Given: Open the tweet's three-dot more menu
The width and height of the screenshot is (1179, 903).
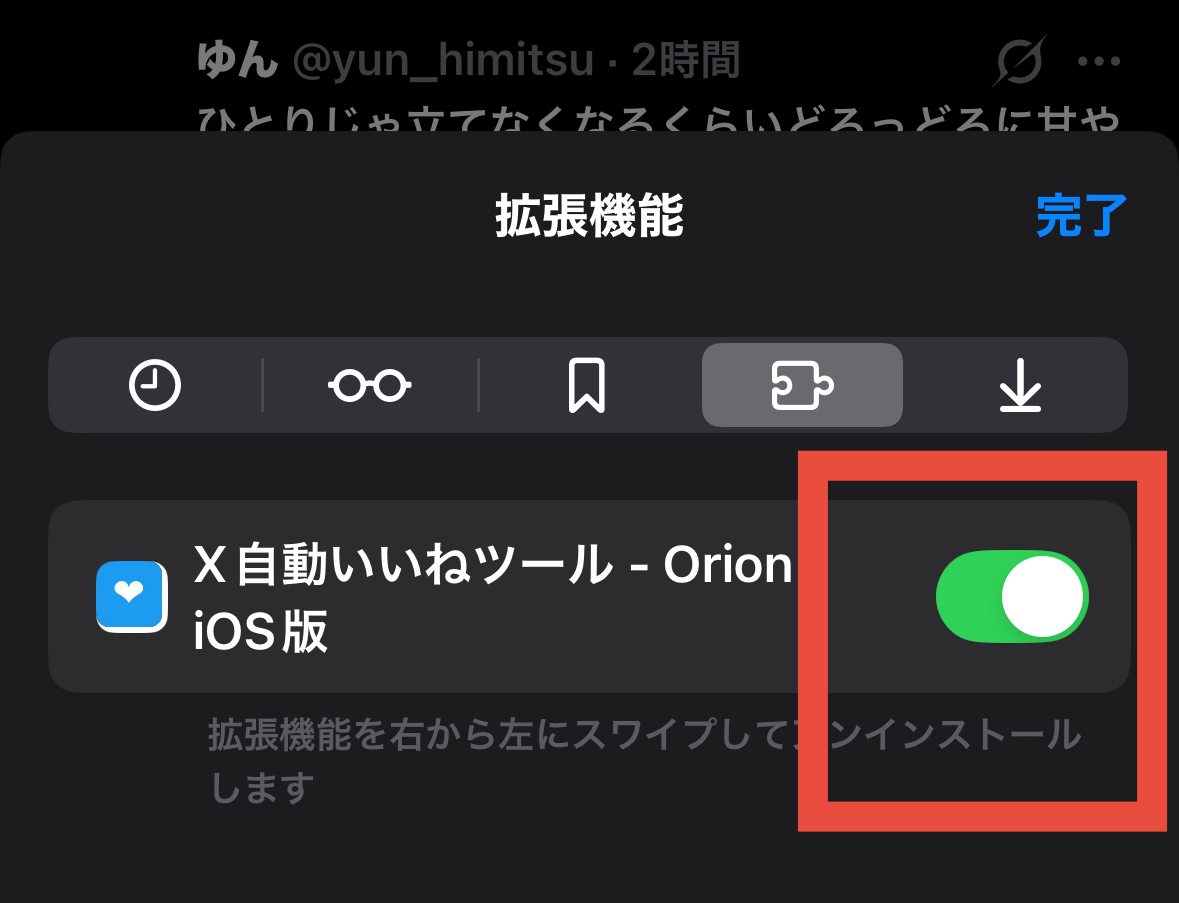Looking at the screenshot, I should pyautogui.click(x=1099, y=62).
